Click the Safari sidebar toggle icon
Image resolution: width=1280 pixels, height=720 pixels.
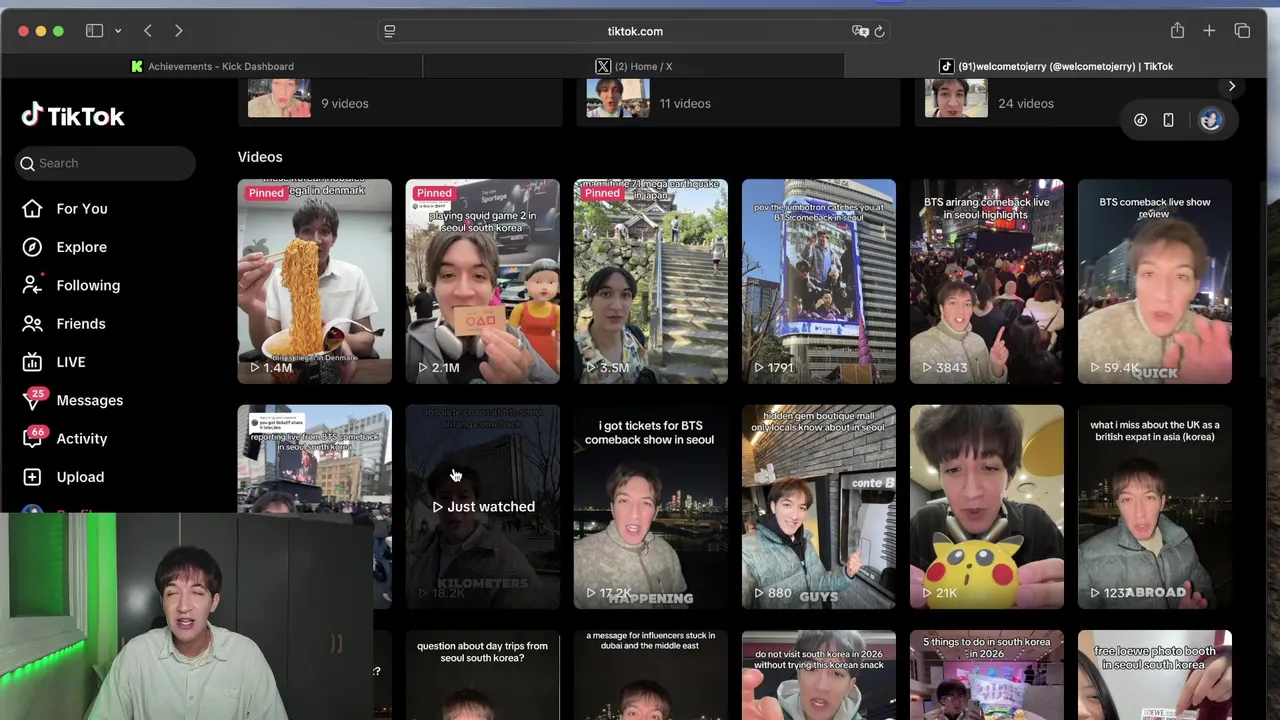(x=94, y=31)
